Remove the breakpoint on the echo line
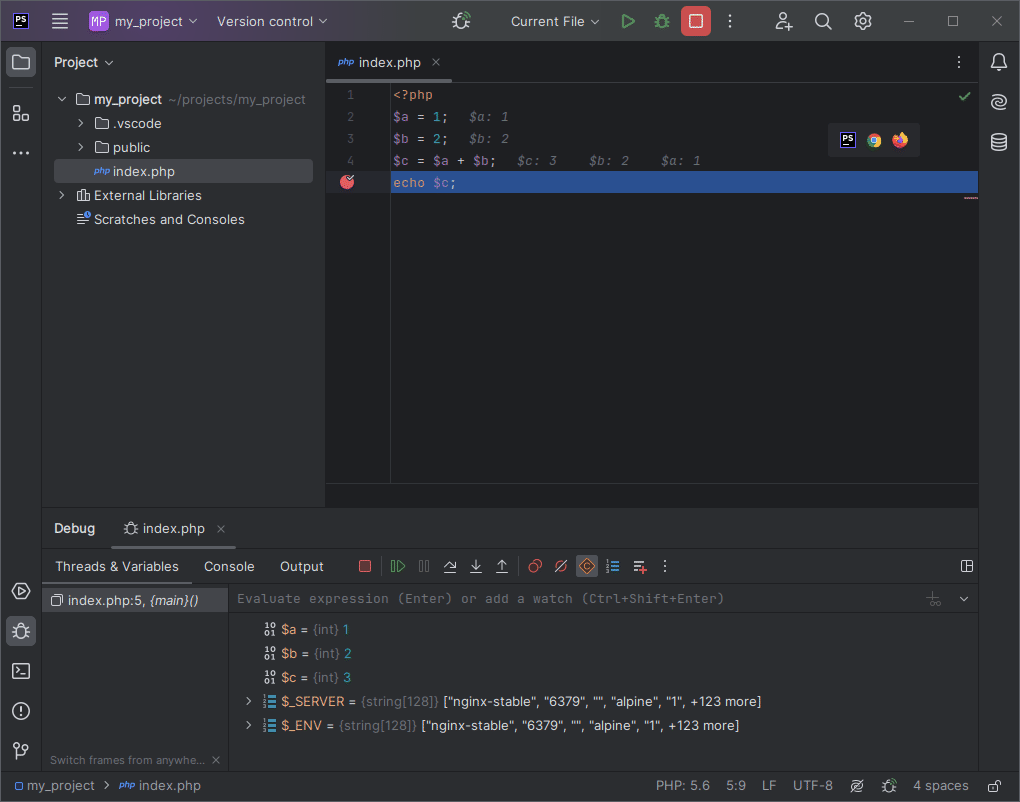 (347, 182)
